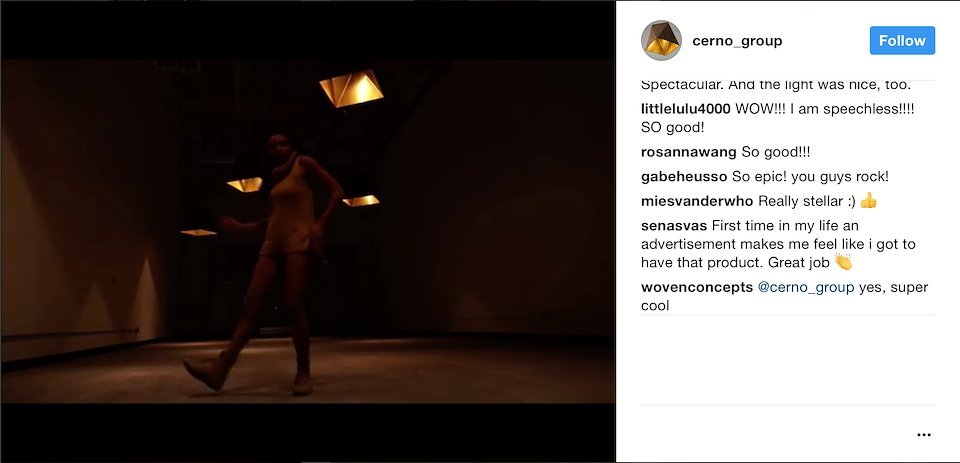
Task: Click the thumbs up emoji in comment
Action: pyautogui.click(x=868, y=200)
